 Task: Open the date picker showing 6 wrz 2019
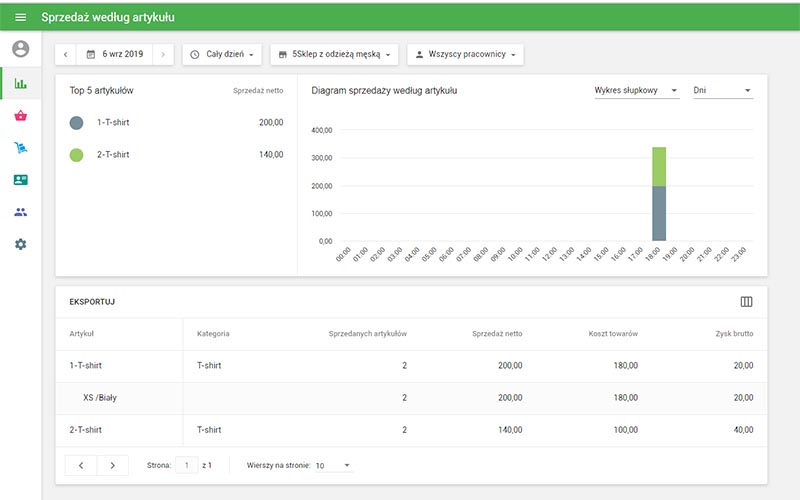(115, 54)
